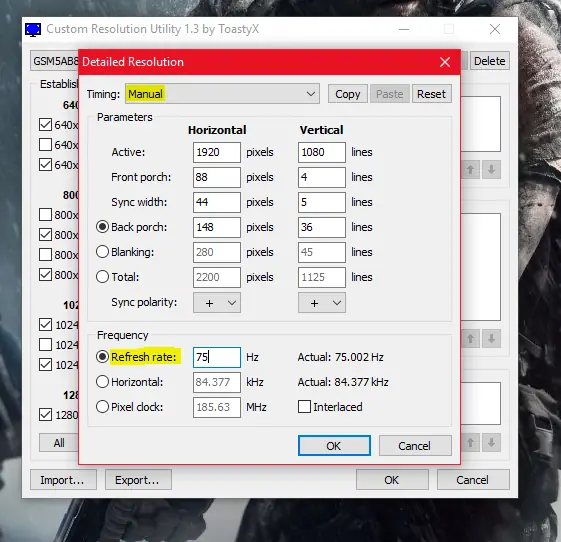Toggle the 1280 checkbox
Image resolution: width=561 pixels, height=542 pixels.
click(x=45, y=415)
